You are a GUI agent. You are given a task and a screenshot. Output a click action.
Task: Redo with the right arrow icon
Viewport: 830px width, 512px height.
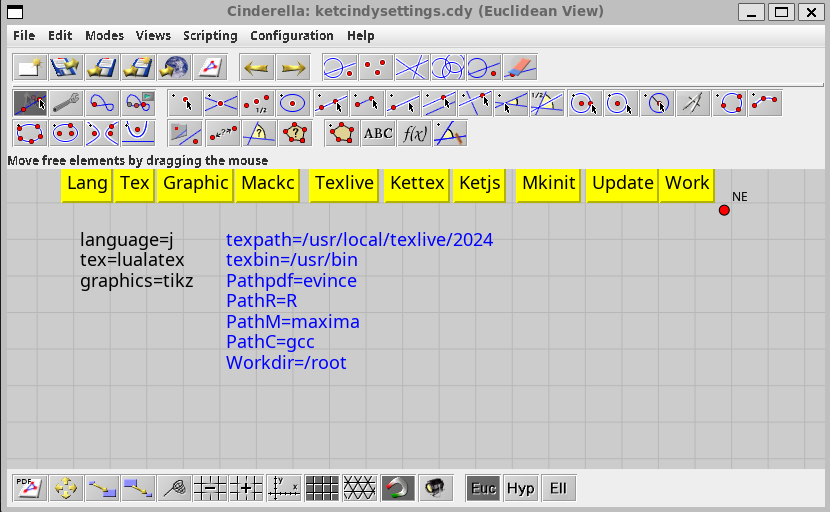pyautogui.click(x=293, y=67)
